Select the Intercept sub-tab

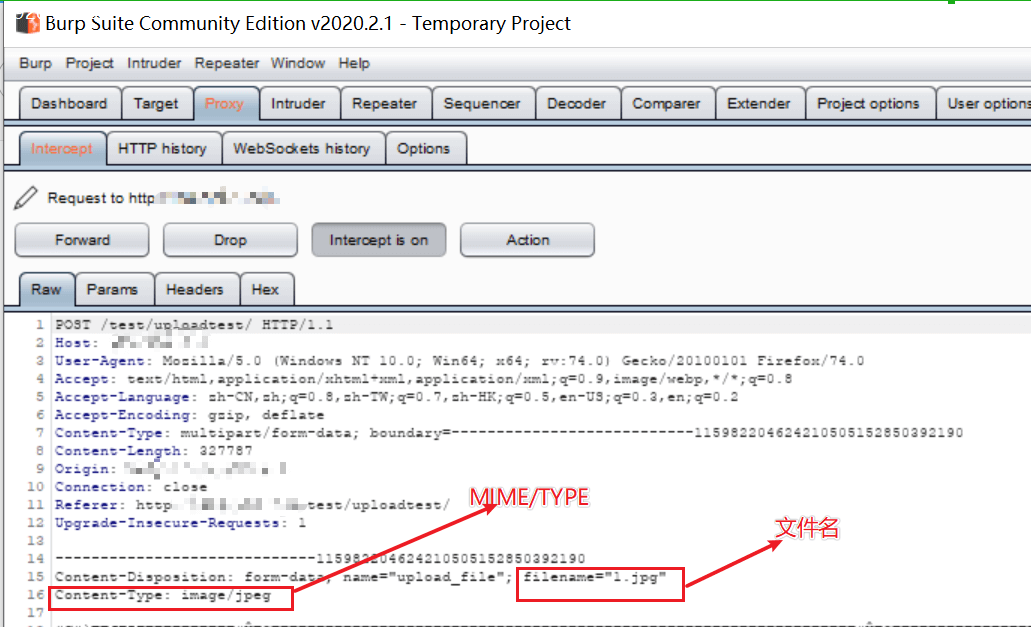[x=62, y=149]
